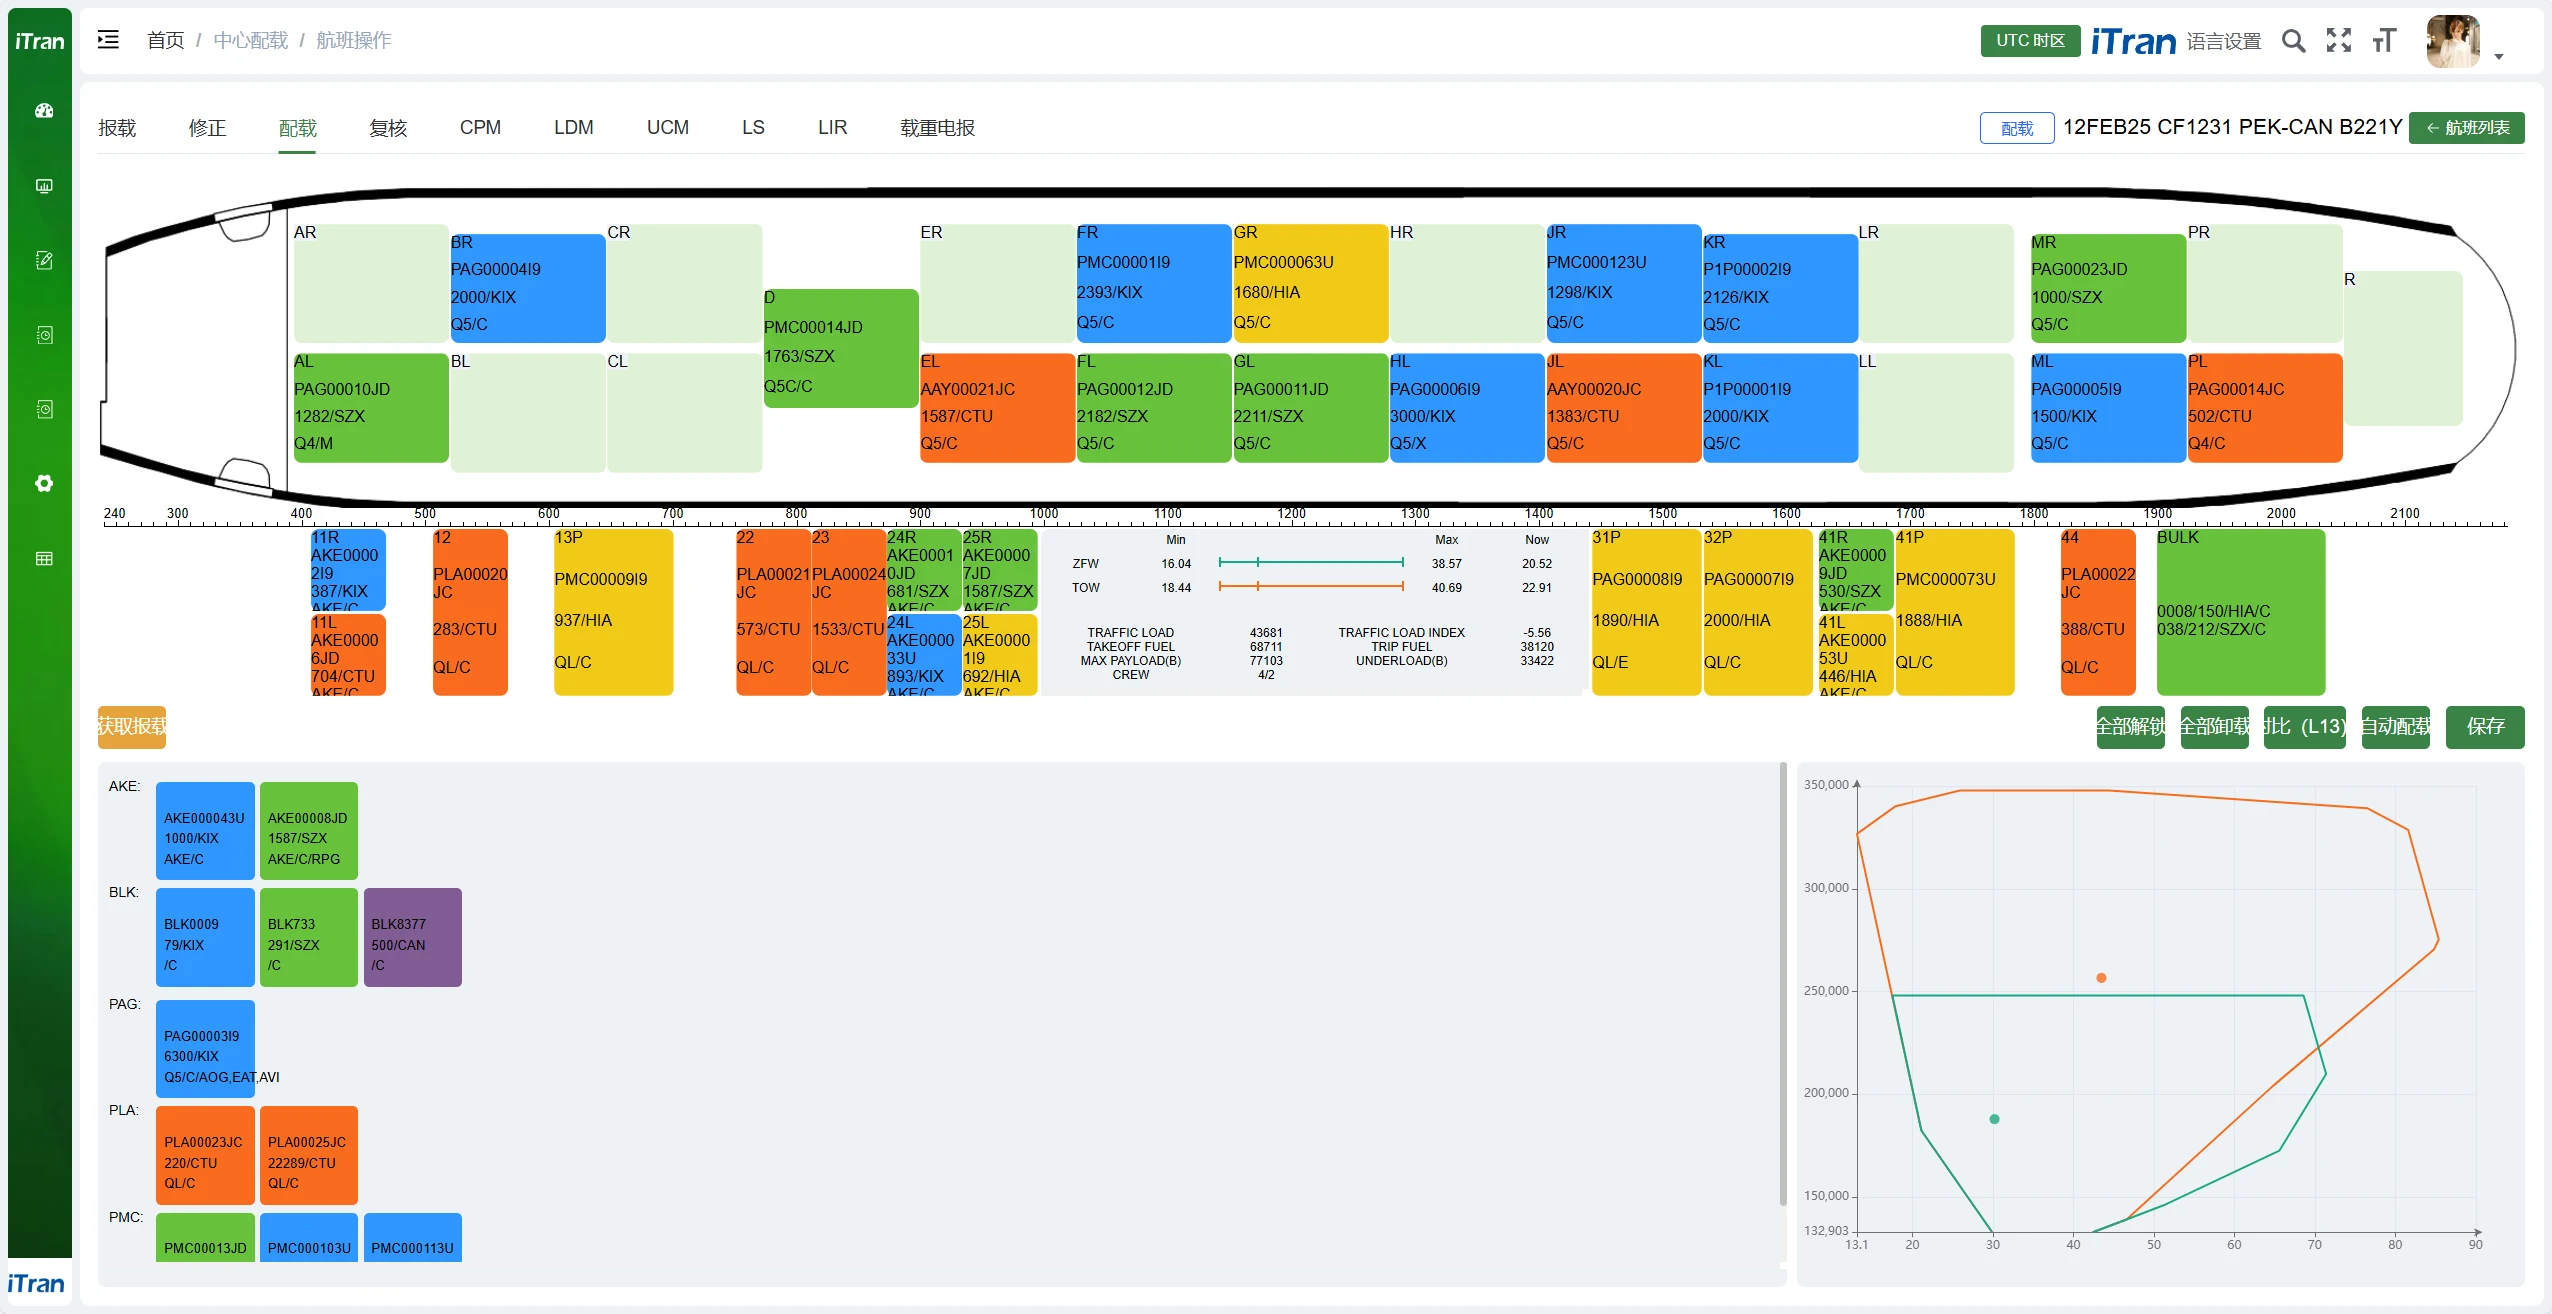
Task: Select PAG0000319 6300/KIX unloaded pallet
Action: pos(205,1048)
